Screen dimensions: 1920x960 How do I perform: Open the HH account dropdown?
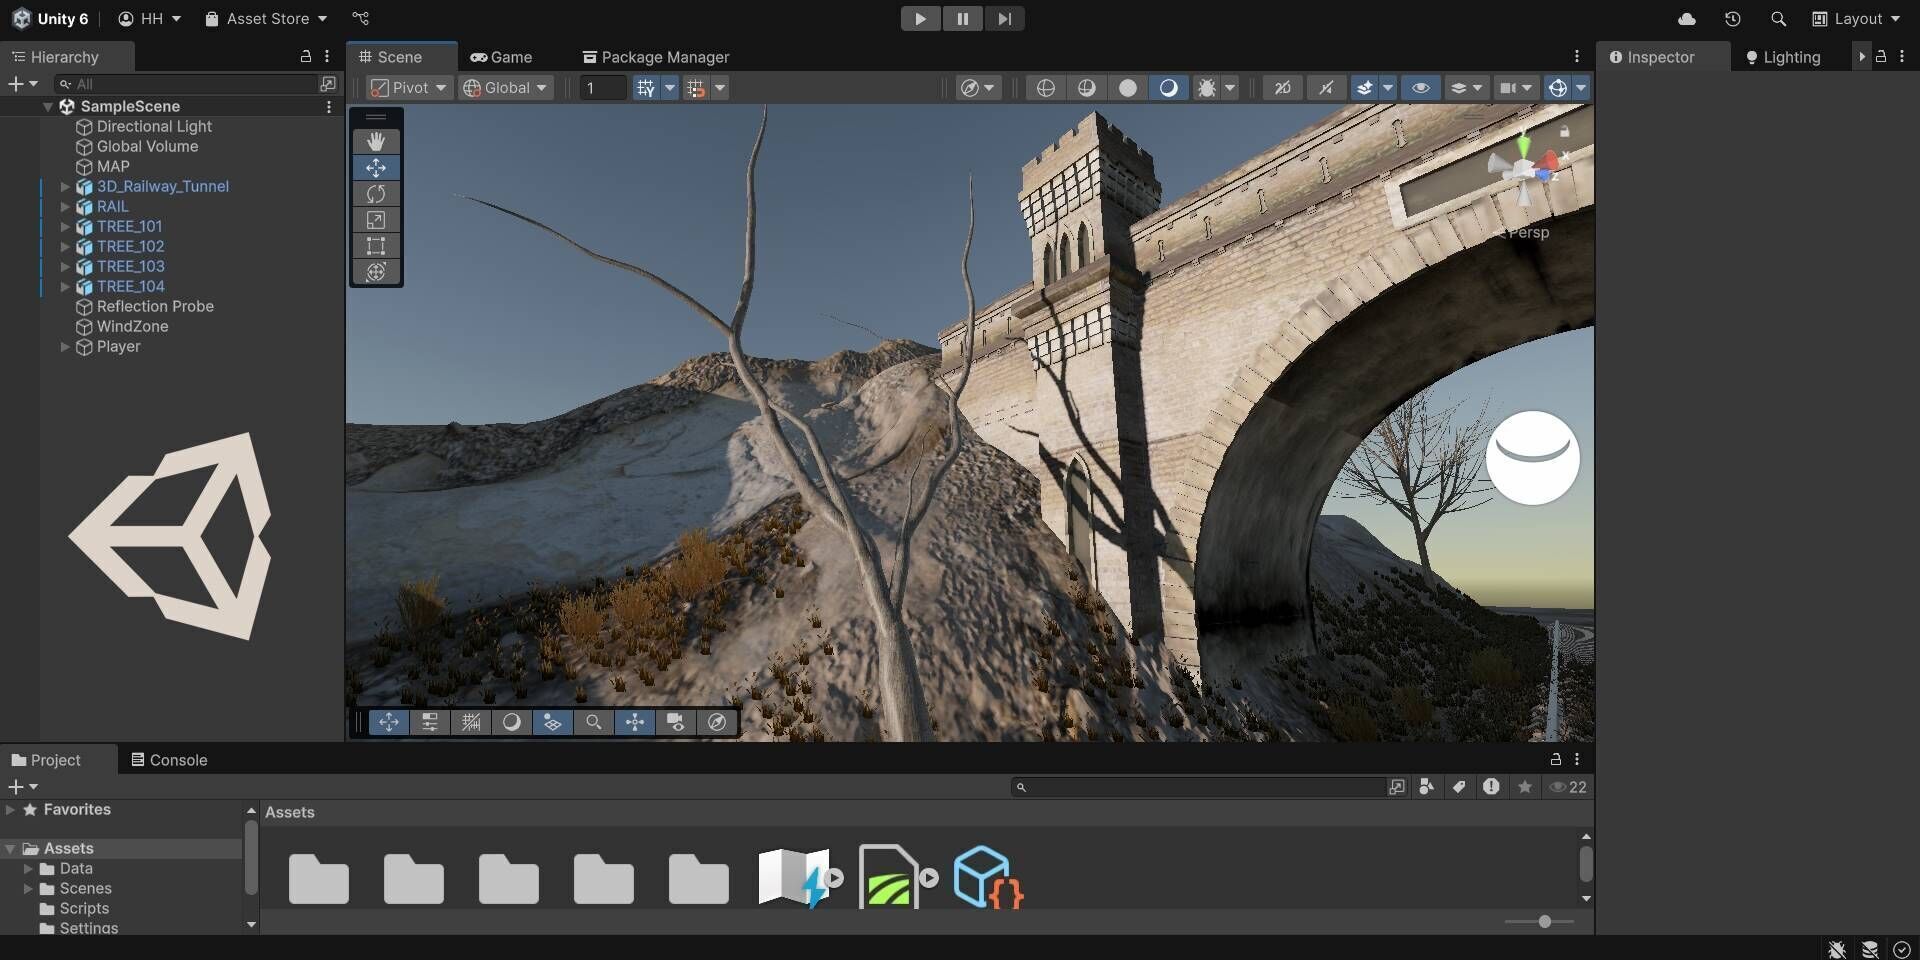tap(150, 19)
